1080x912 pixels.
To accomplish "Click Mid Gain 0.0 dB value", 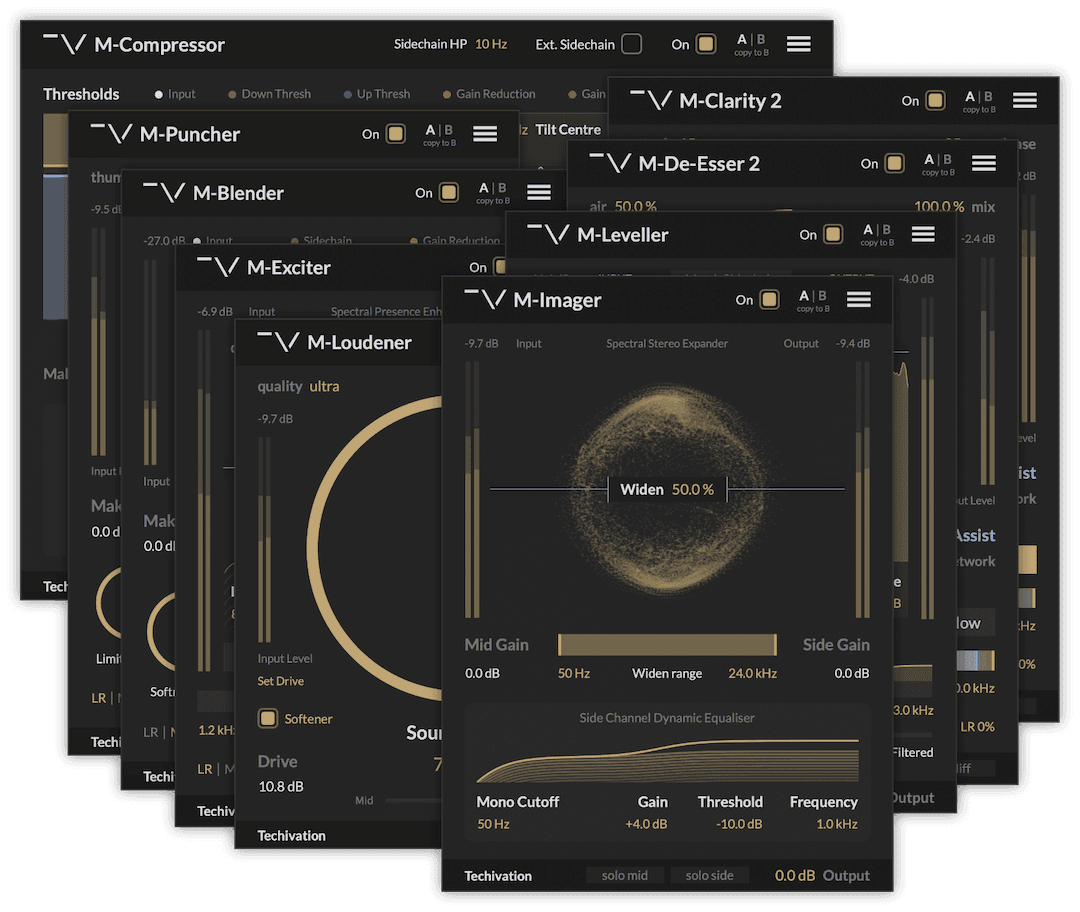I will pyautogui.click(x=482, y=673).
